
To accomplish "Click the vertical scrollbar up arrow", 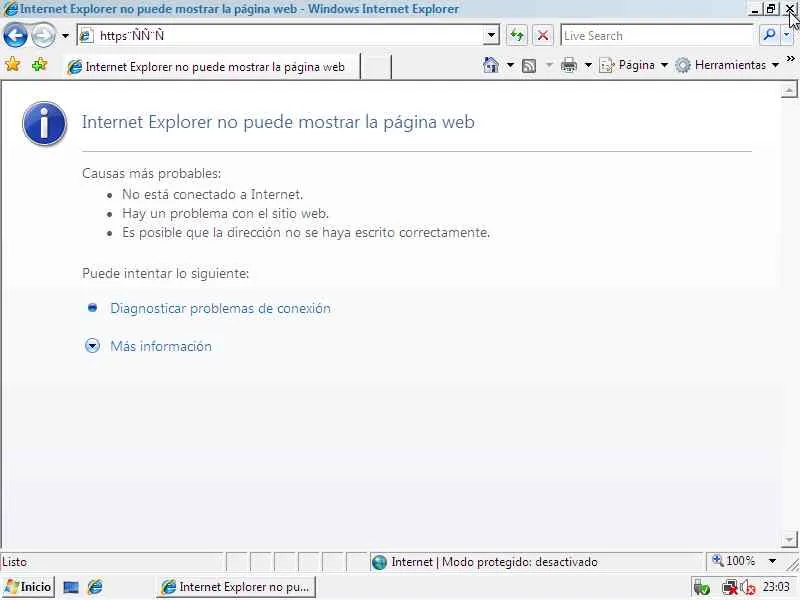I will (789, 90).
